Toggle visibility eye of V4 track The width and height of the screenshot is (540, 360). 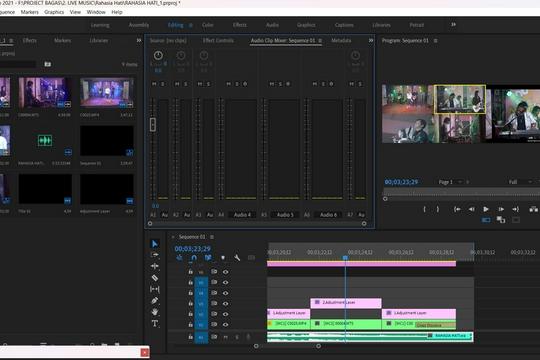226,293
